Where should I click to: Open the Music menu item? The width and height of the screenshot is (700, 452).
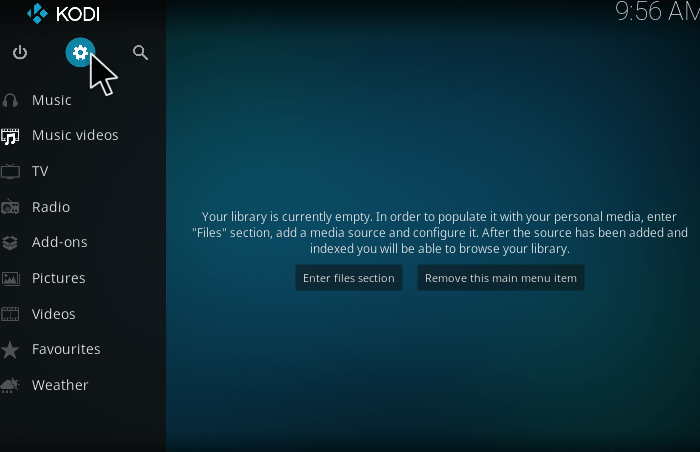click(52, 100)
